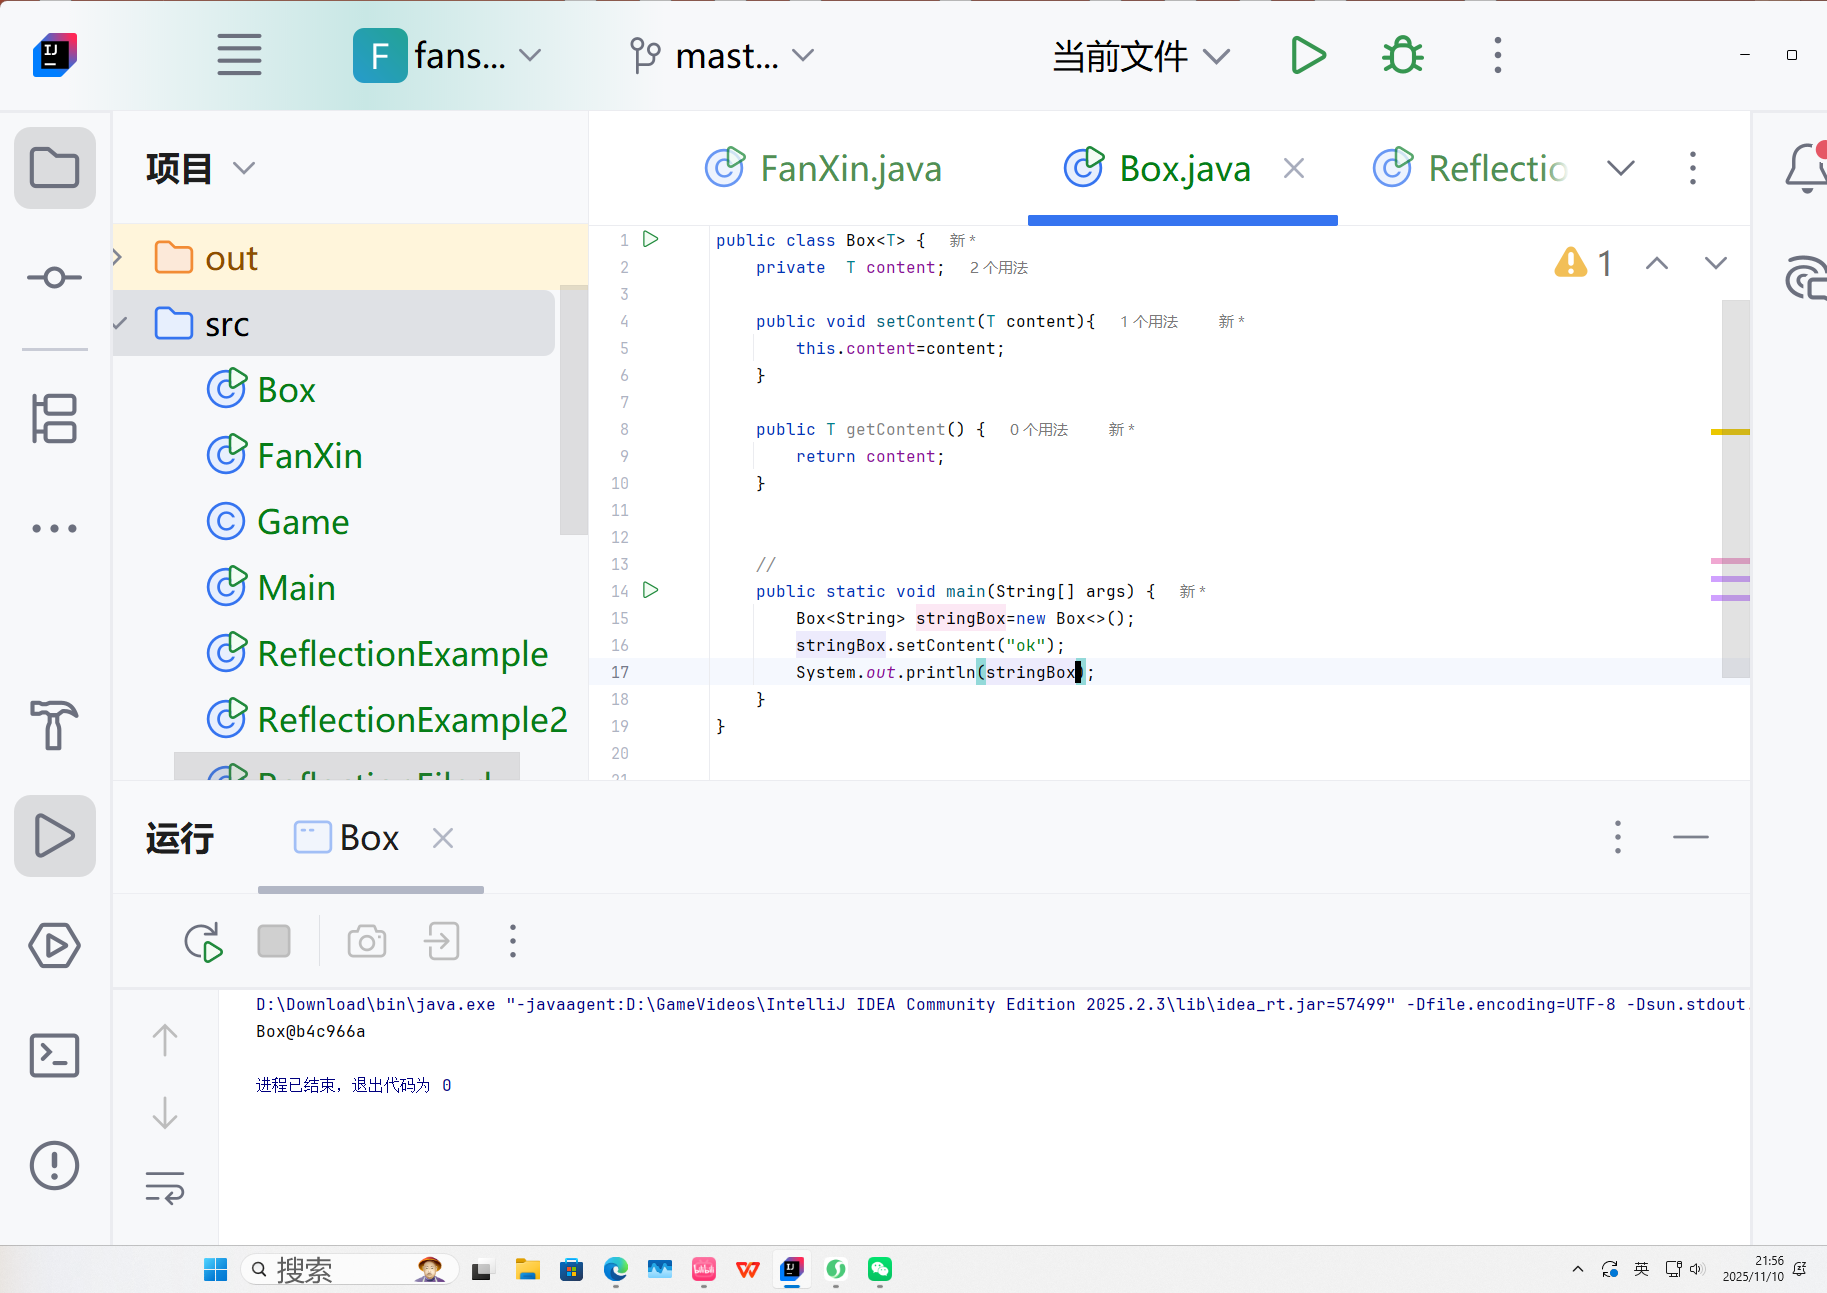This screenshot has height=1293, width=1827.
Task: Open the main hamburger menu
Action: (239, 55)
